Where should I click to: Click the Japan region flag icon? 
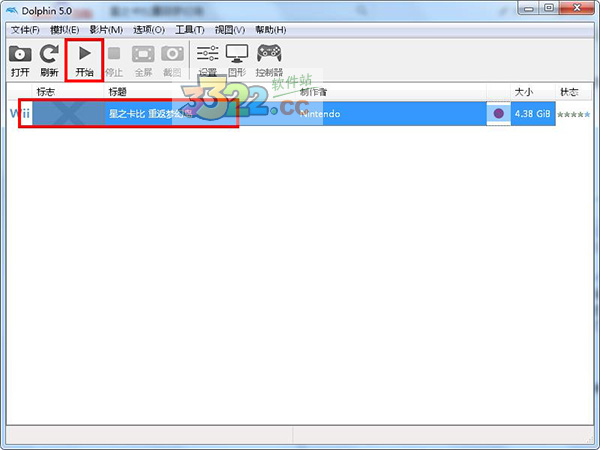(x=498, y=113)
